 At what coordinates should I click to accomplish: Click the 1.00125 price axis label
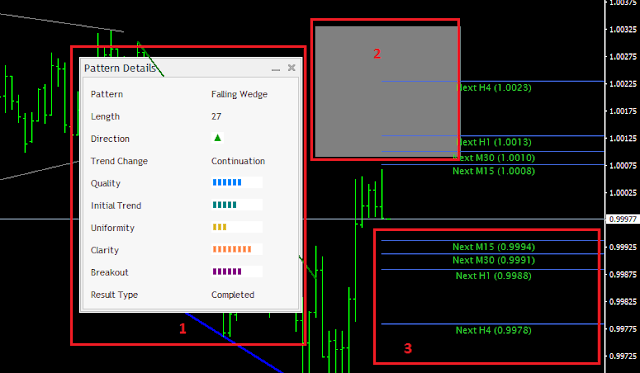623,138
